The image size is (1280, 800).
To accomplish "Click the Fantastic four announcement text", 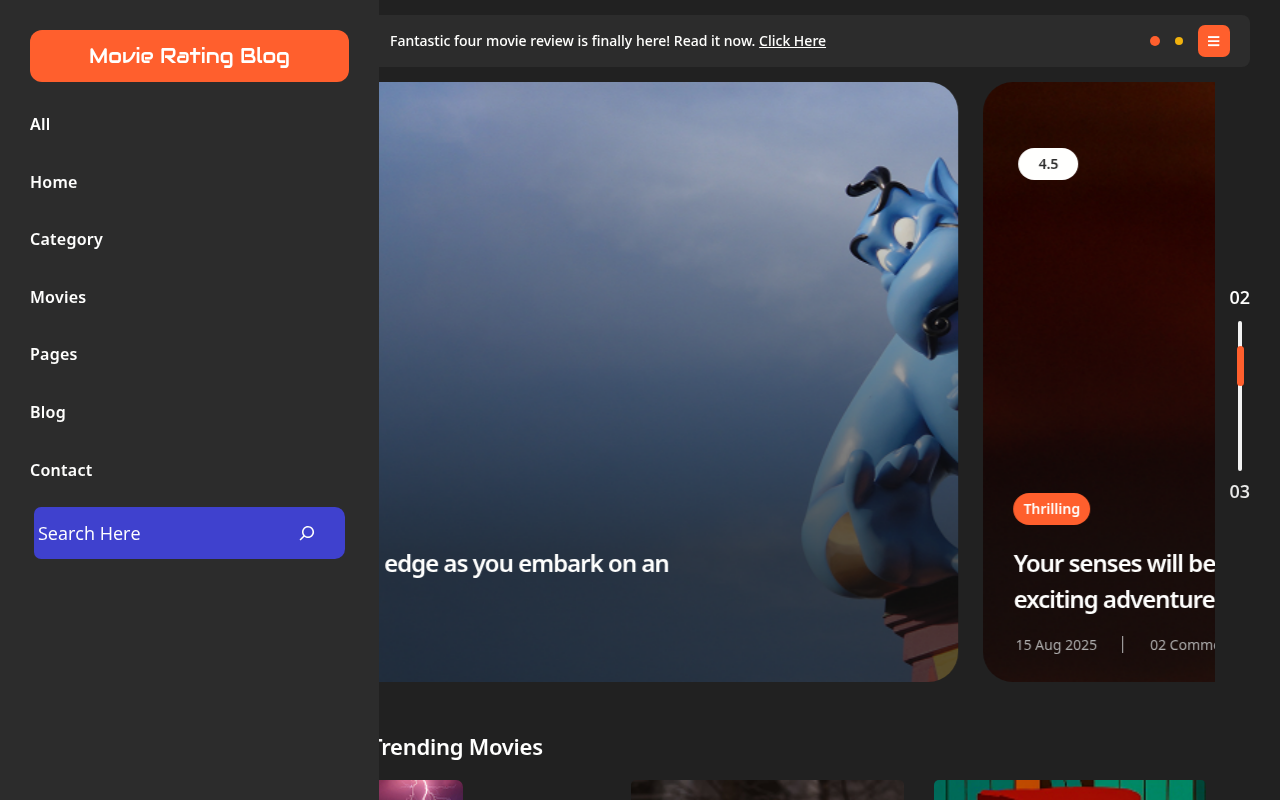I will [572, 41].
